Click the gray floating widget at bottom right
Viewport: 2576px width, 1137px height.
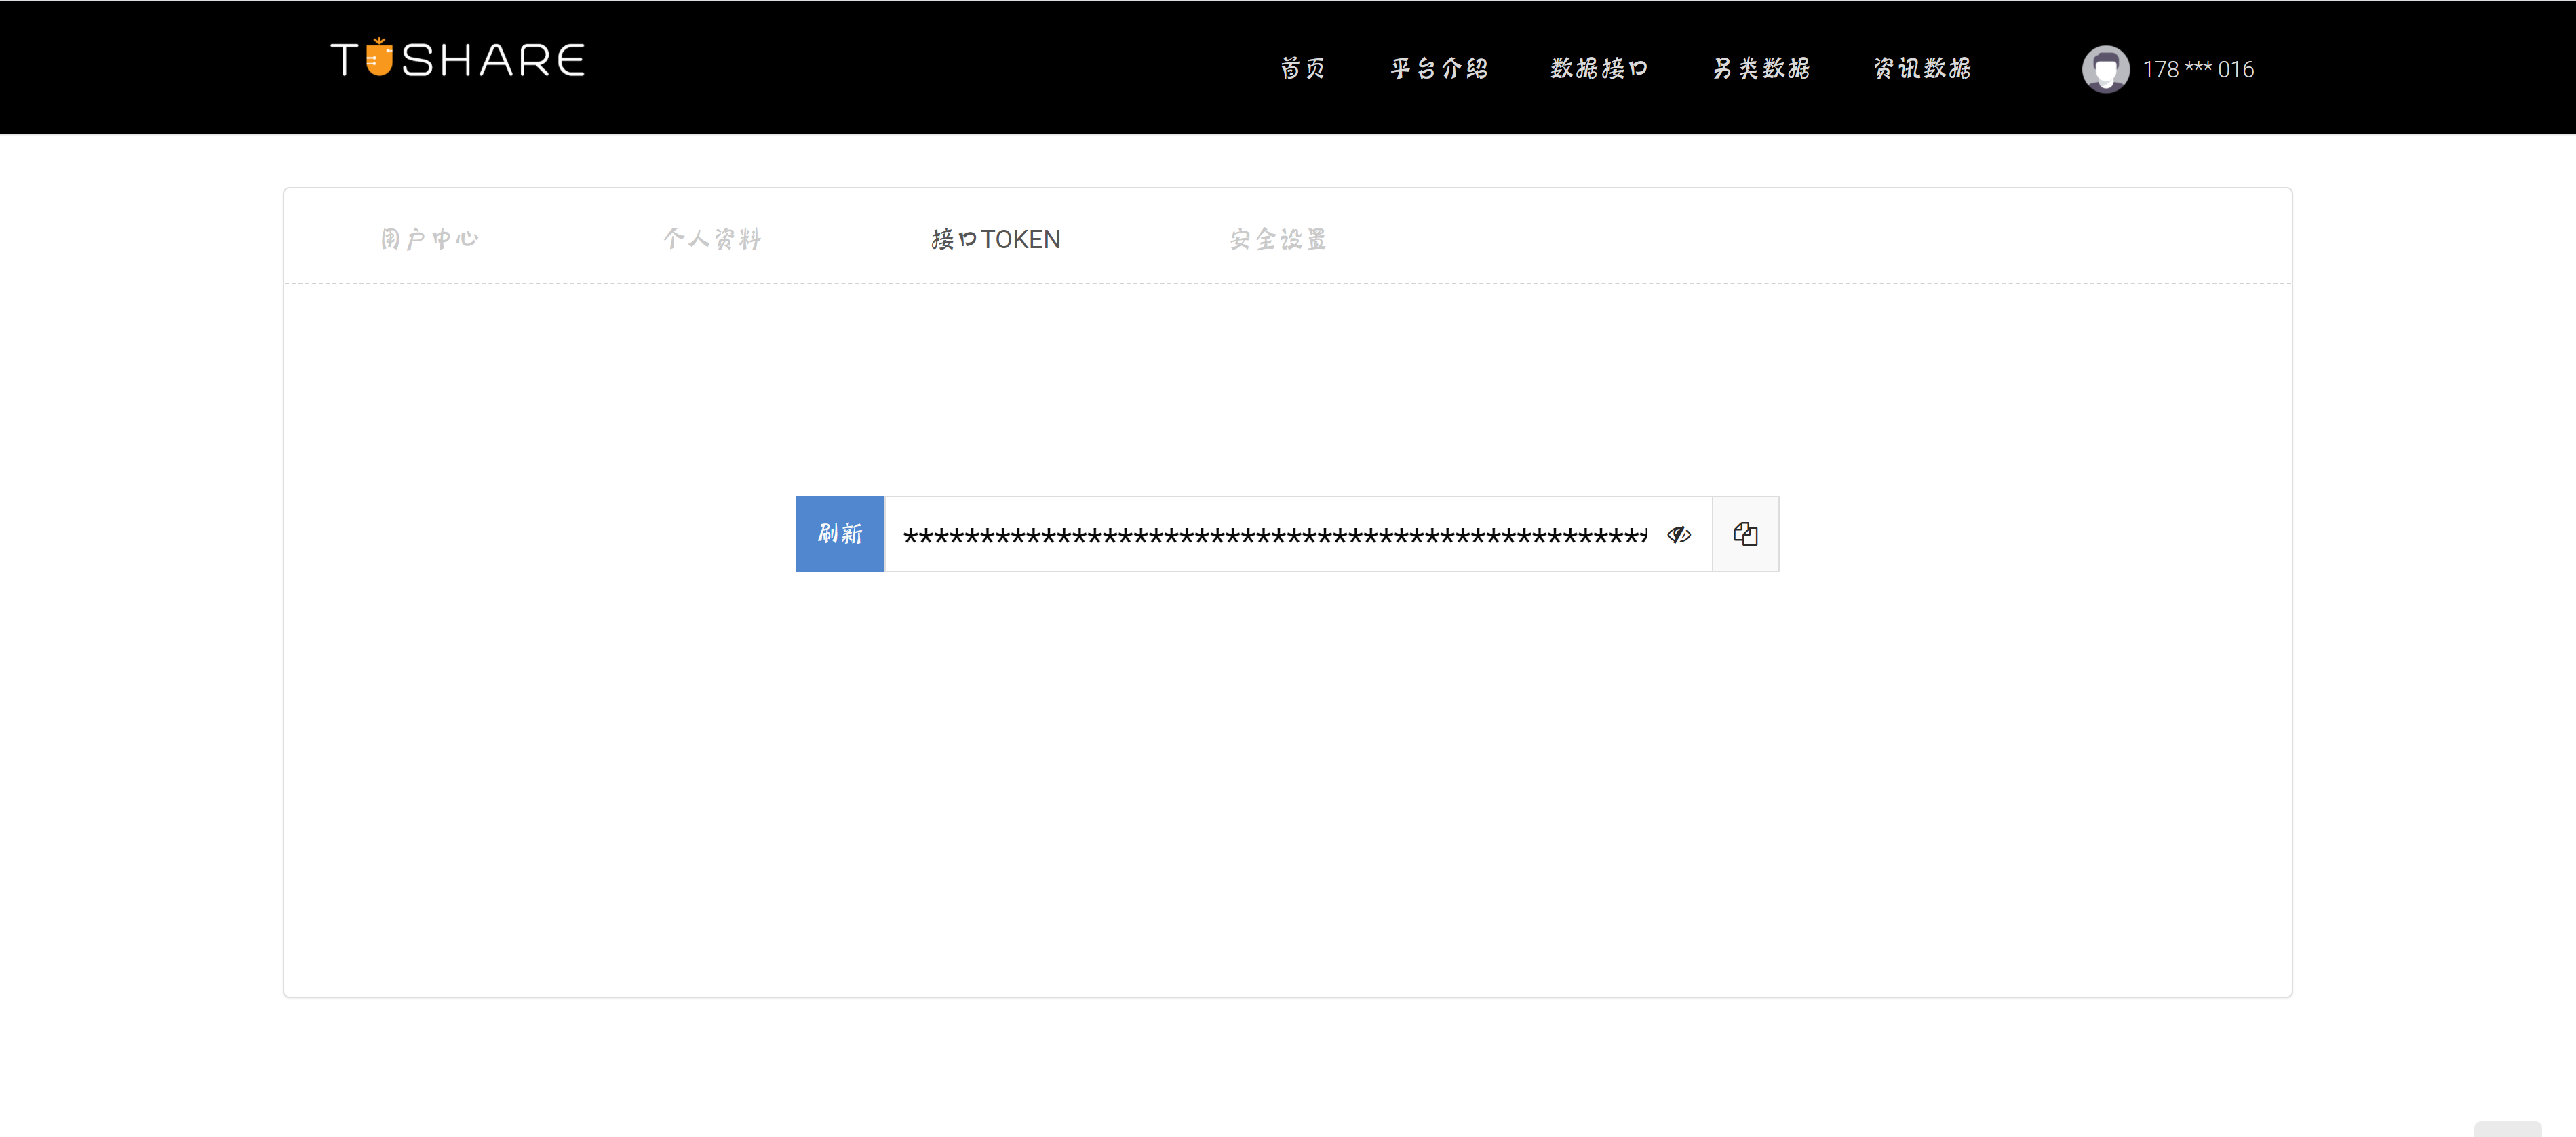[x=2507, y=1129]
